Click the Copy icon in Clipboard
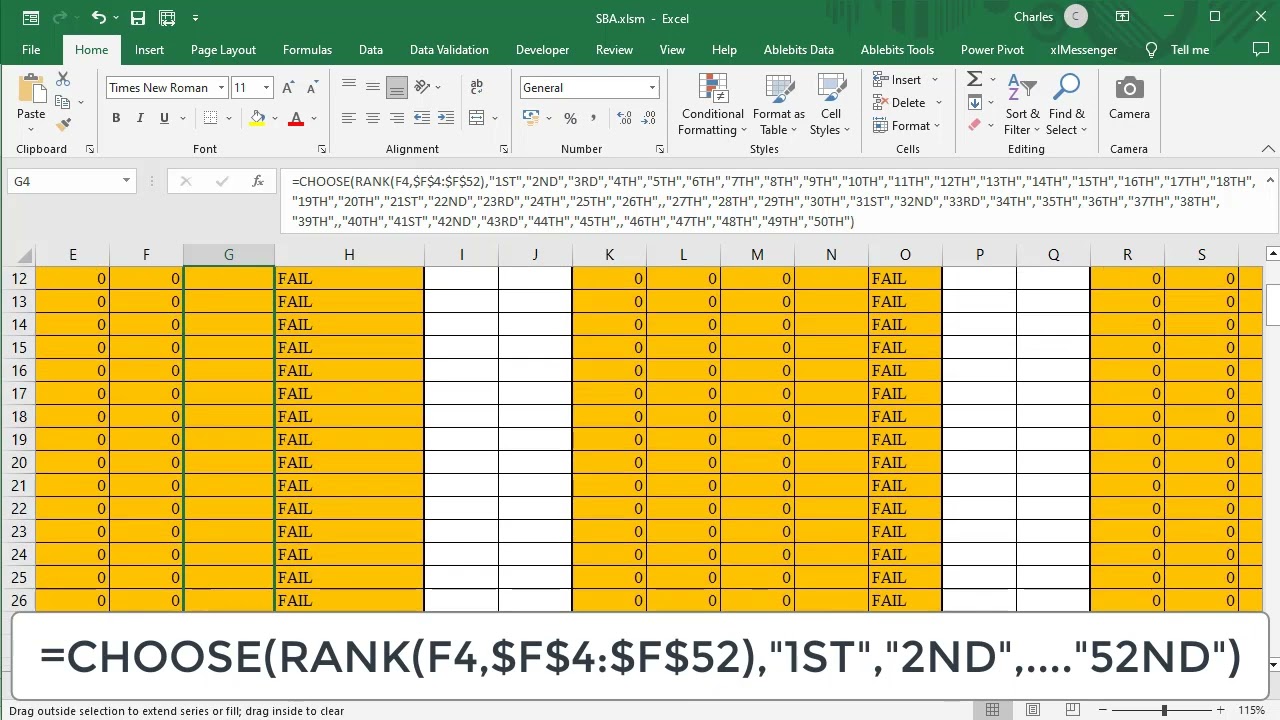Screen dimensions: 1280x720 tap(63, 102)
